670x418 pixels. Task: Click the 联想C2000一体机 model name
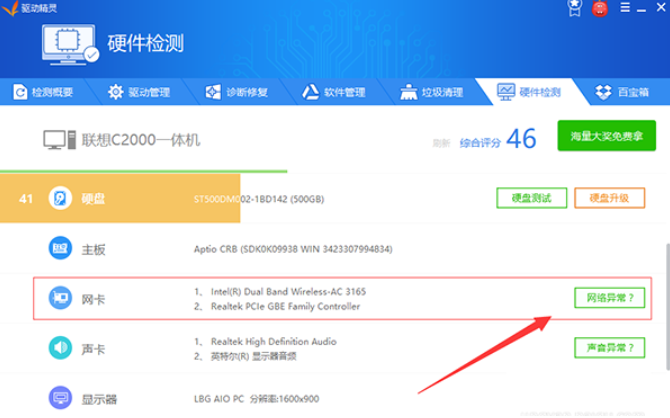pos(141,140)
